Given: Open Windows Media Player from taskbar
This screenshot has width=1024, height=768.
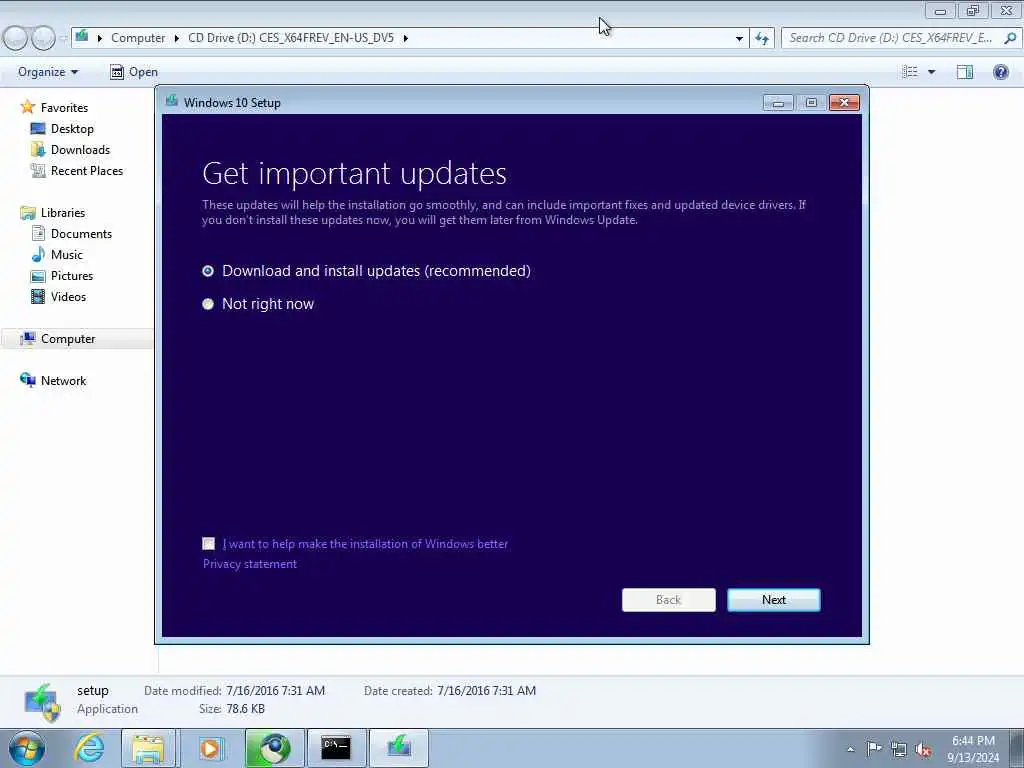Looking at the screenshot, I should pyautogui.click(x=210, y=748).
